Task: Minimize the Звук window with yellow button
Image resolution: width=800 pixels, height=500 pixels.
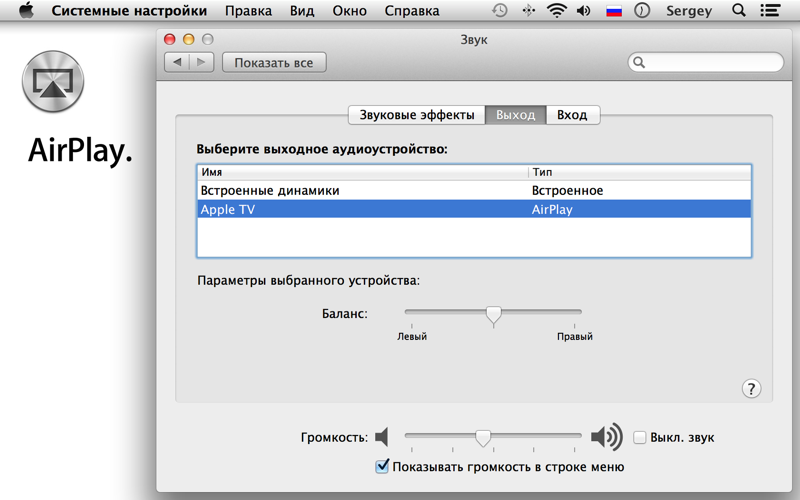Action: coord(188,39)
